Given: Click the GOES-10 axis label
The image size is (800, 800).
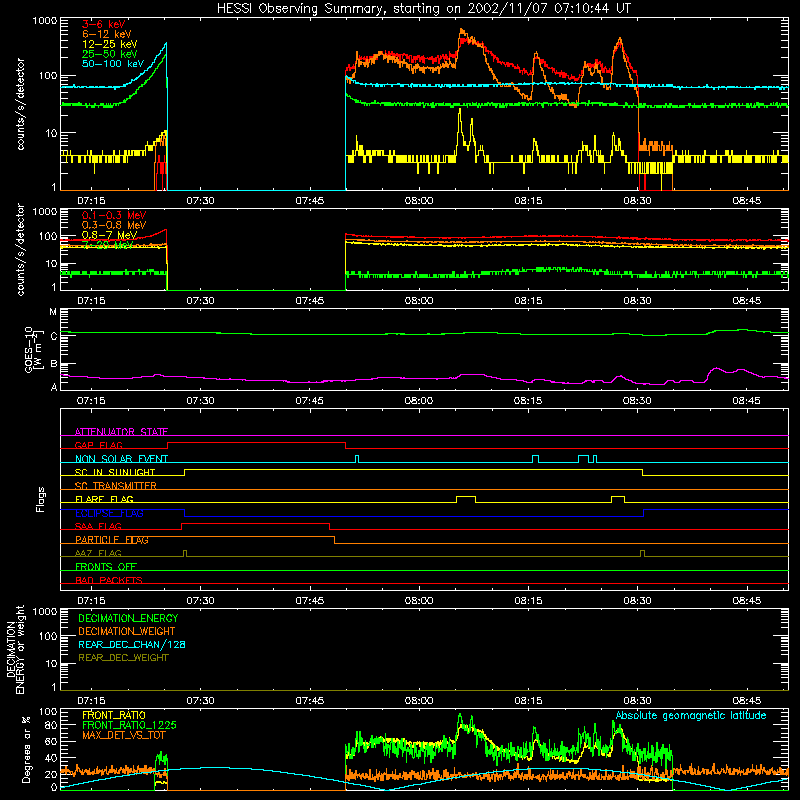Looking at the screenshot, I should pos(32,349).
